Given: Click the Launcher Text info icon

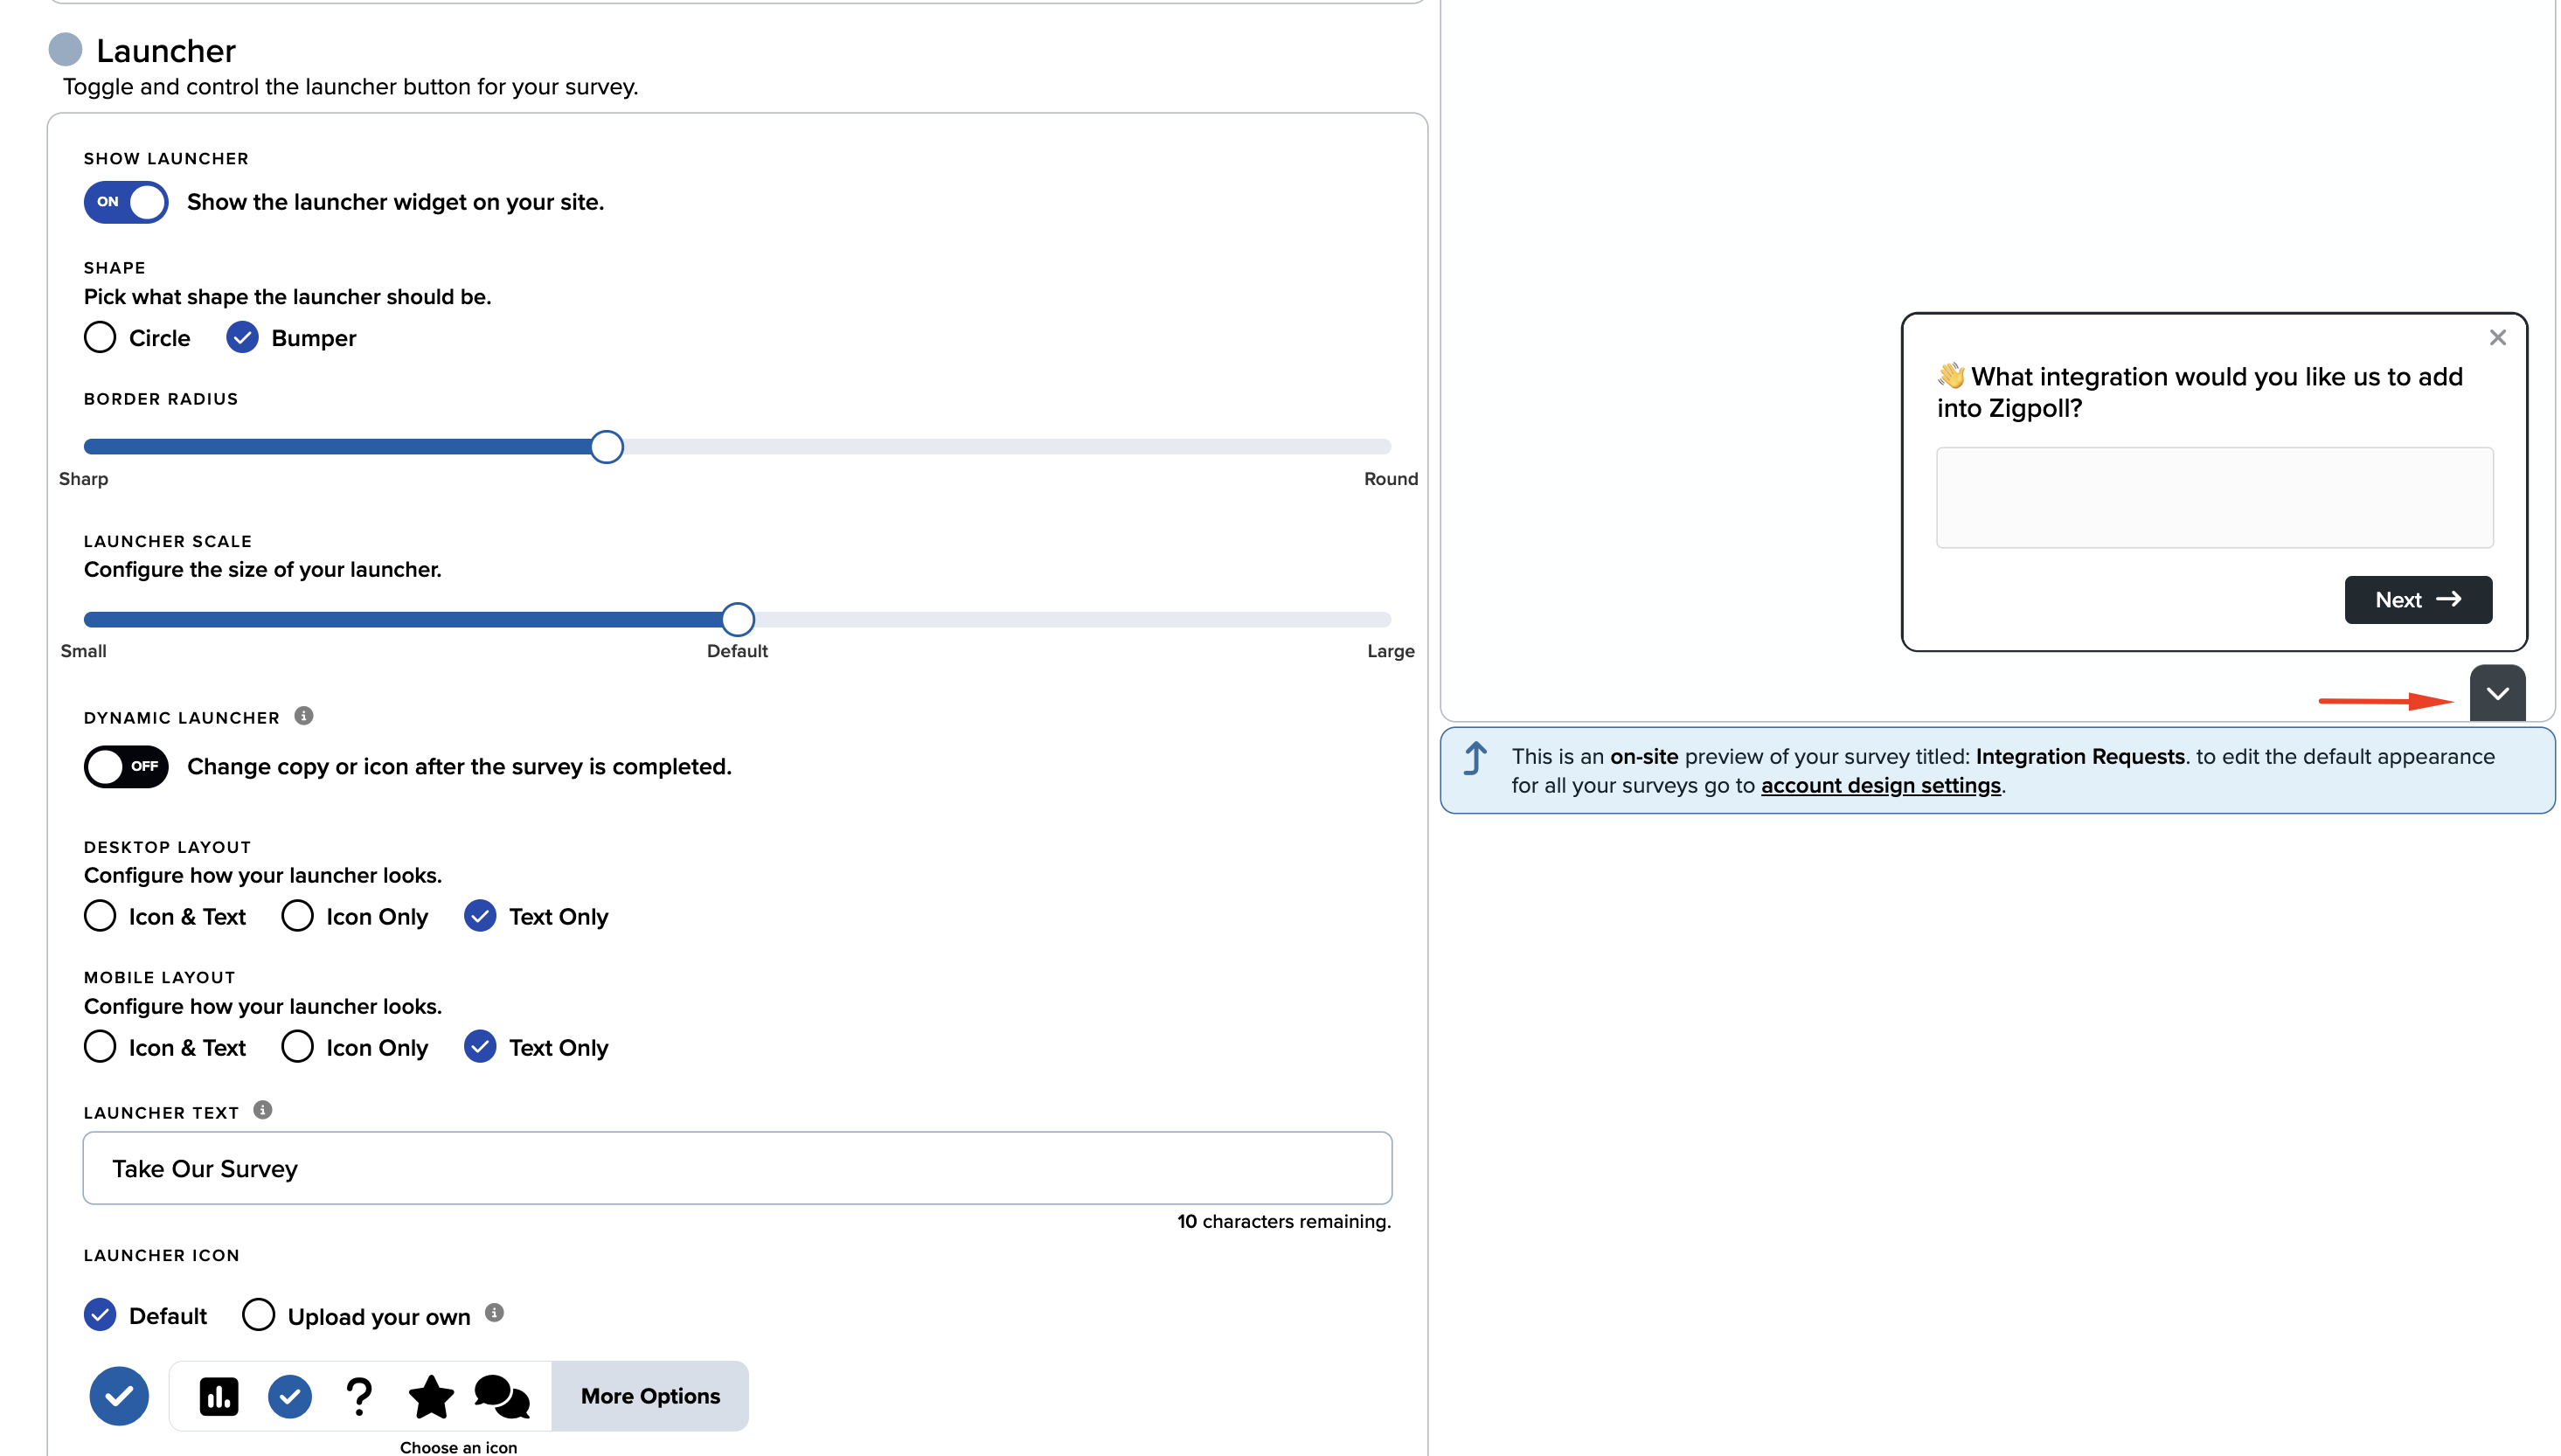Looking at the screenshot, I should [x=263, y=1110].
